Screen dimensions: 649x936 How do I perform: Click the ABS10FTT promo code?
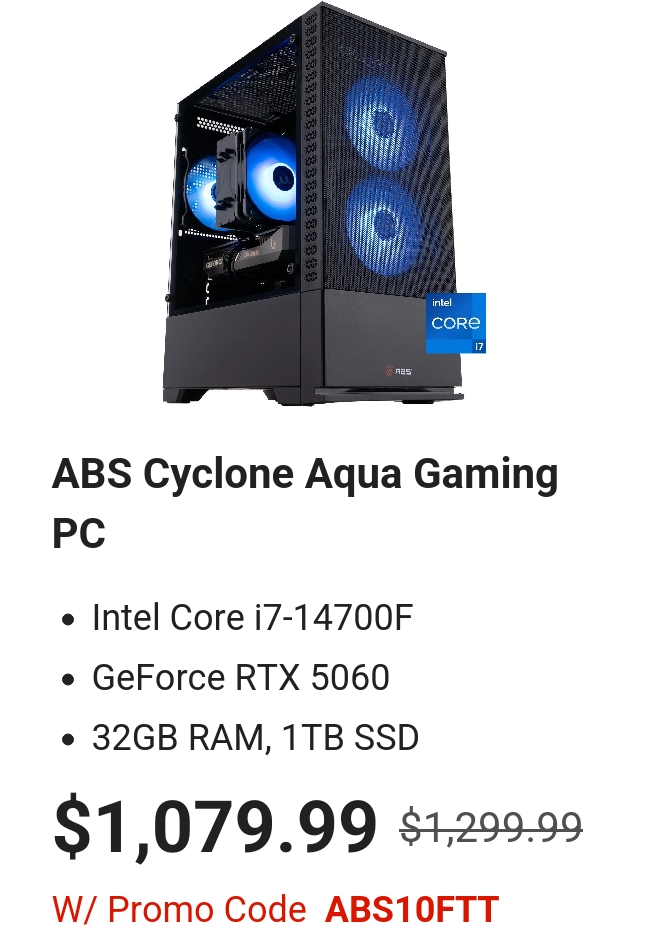[x=412, y=909]
